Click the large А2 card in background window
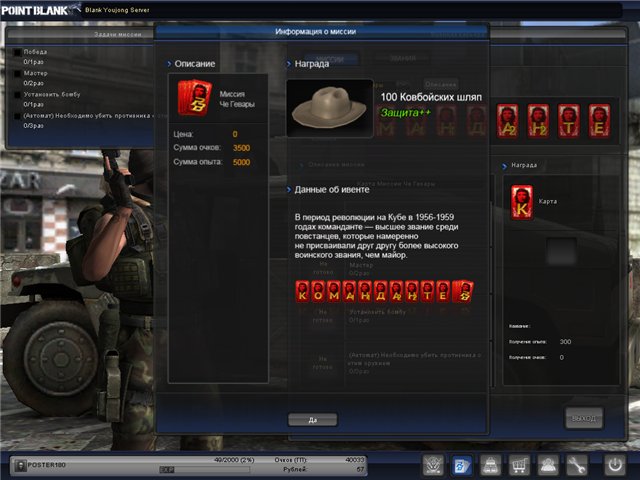The height and width of the screenshot is (480, 640). [x=508, y=120]
